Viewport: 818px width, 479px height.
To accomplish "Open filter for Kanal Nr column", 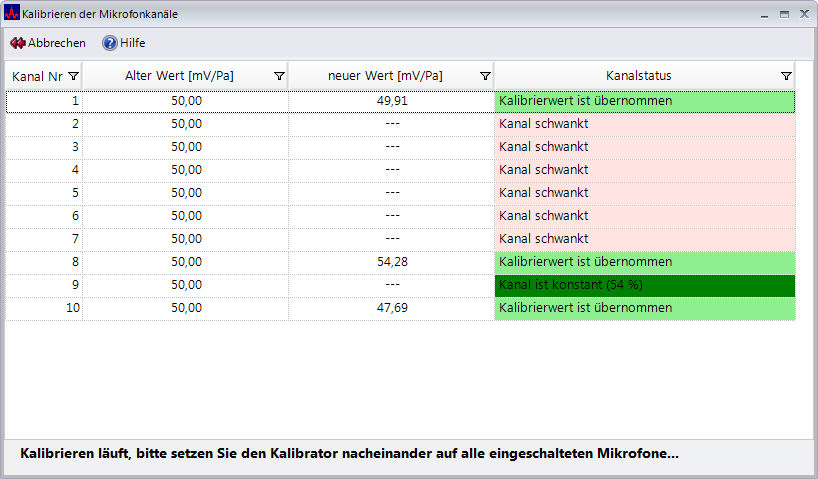I will pyautogui.click(x=72, y=76).
